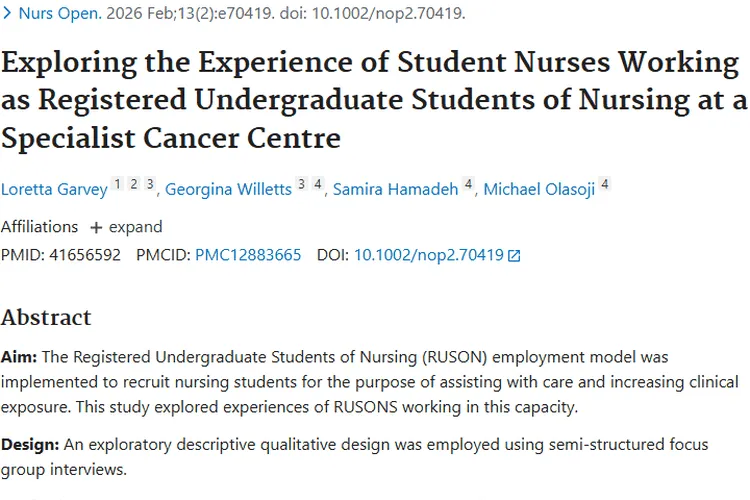The width and height of the screenshot is (750, 500).
Task: Open the PMC12883665 full-text link
Action: [x=248, y=255]
